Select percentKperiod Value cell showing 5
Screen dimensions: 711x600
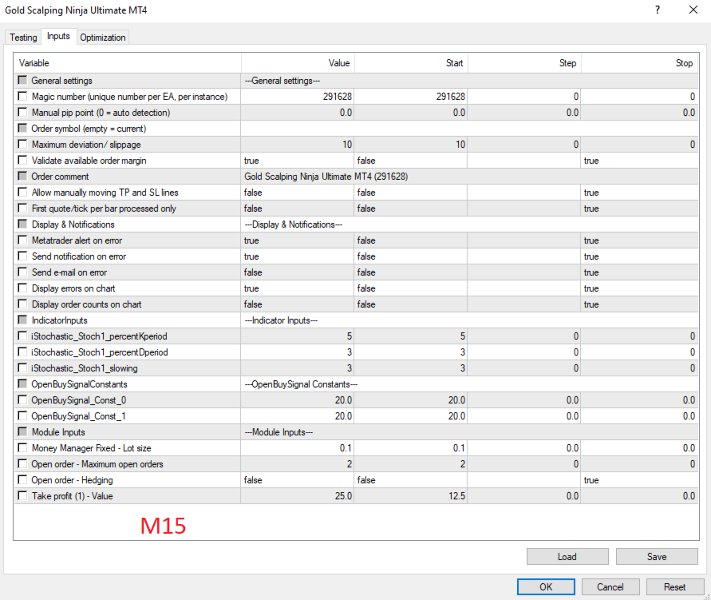click(297, 336)
